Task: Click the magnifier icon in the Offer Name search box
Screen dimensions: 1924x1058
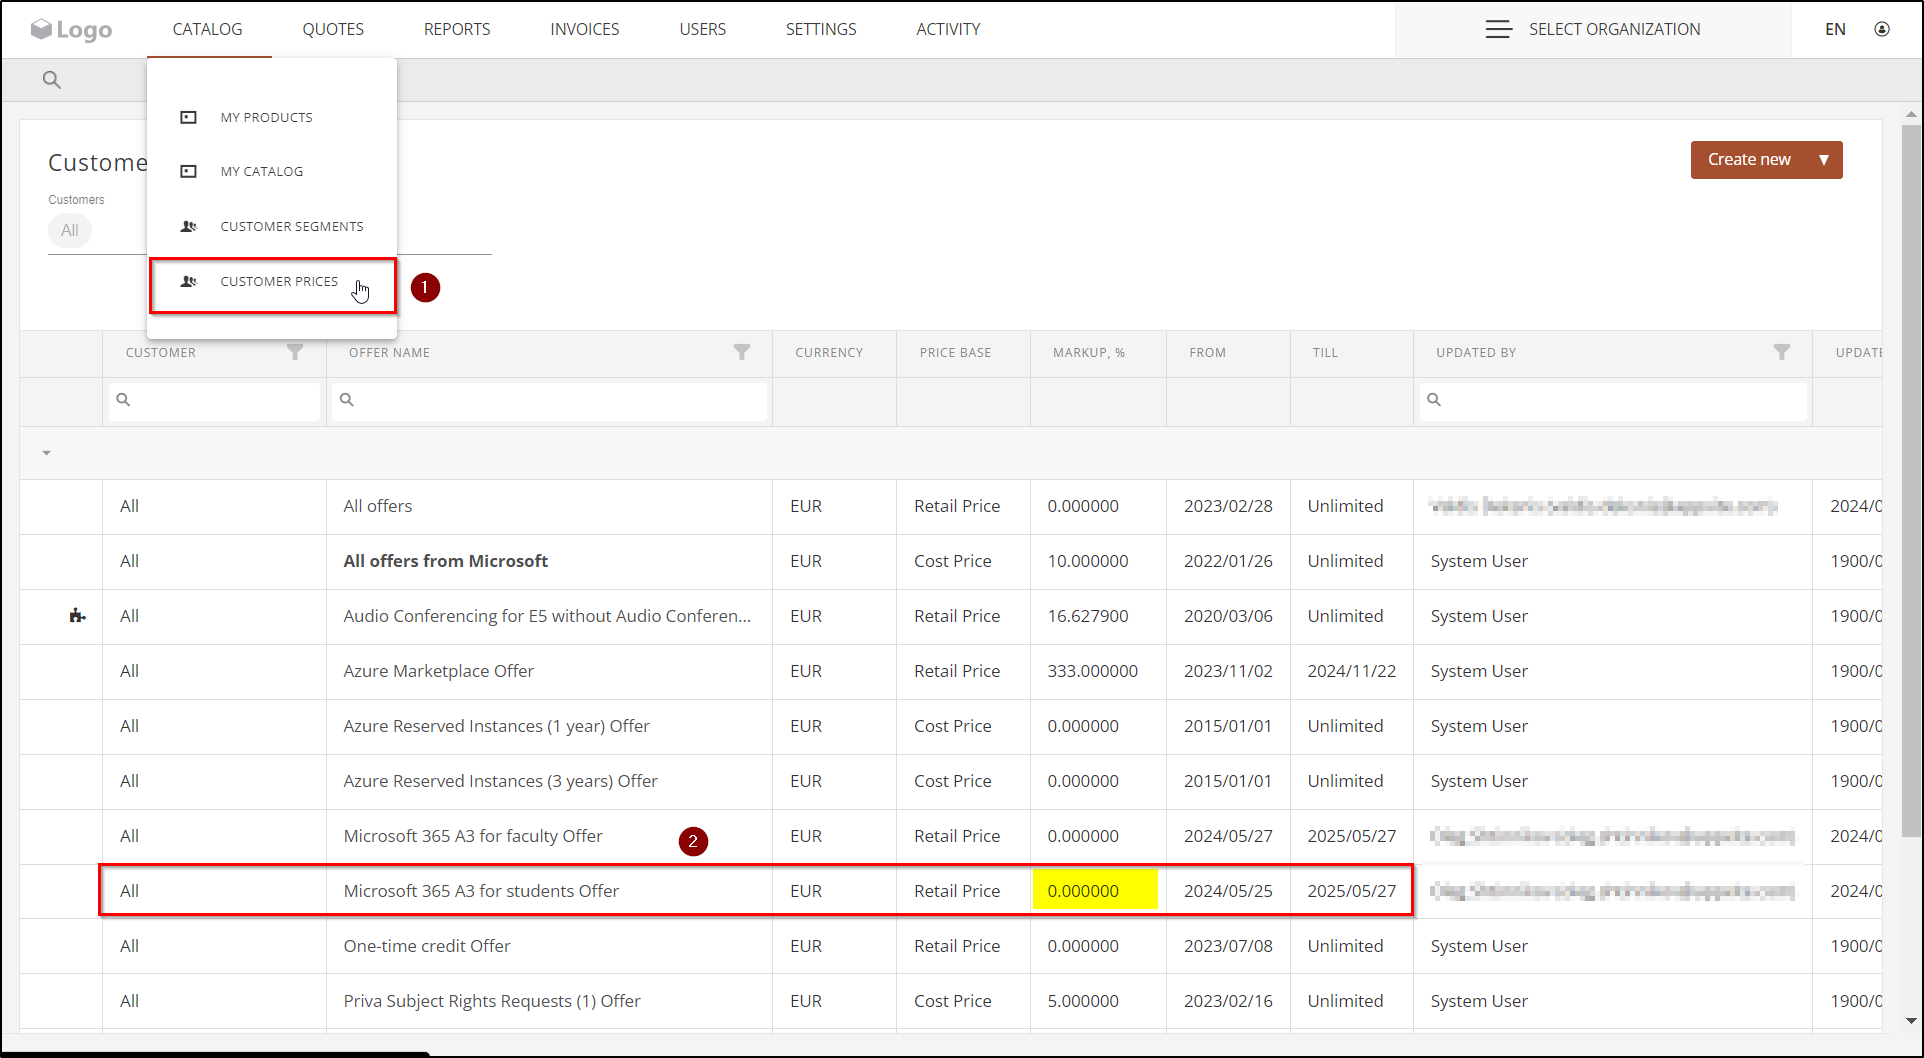Action: coord(347,399)
